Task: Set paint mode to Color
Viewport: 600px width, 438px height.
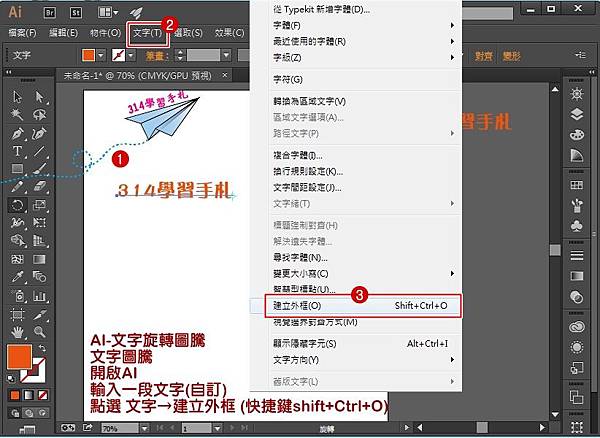Action: 15,395
